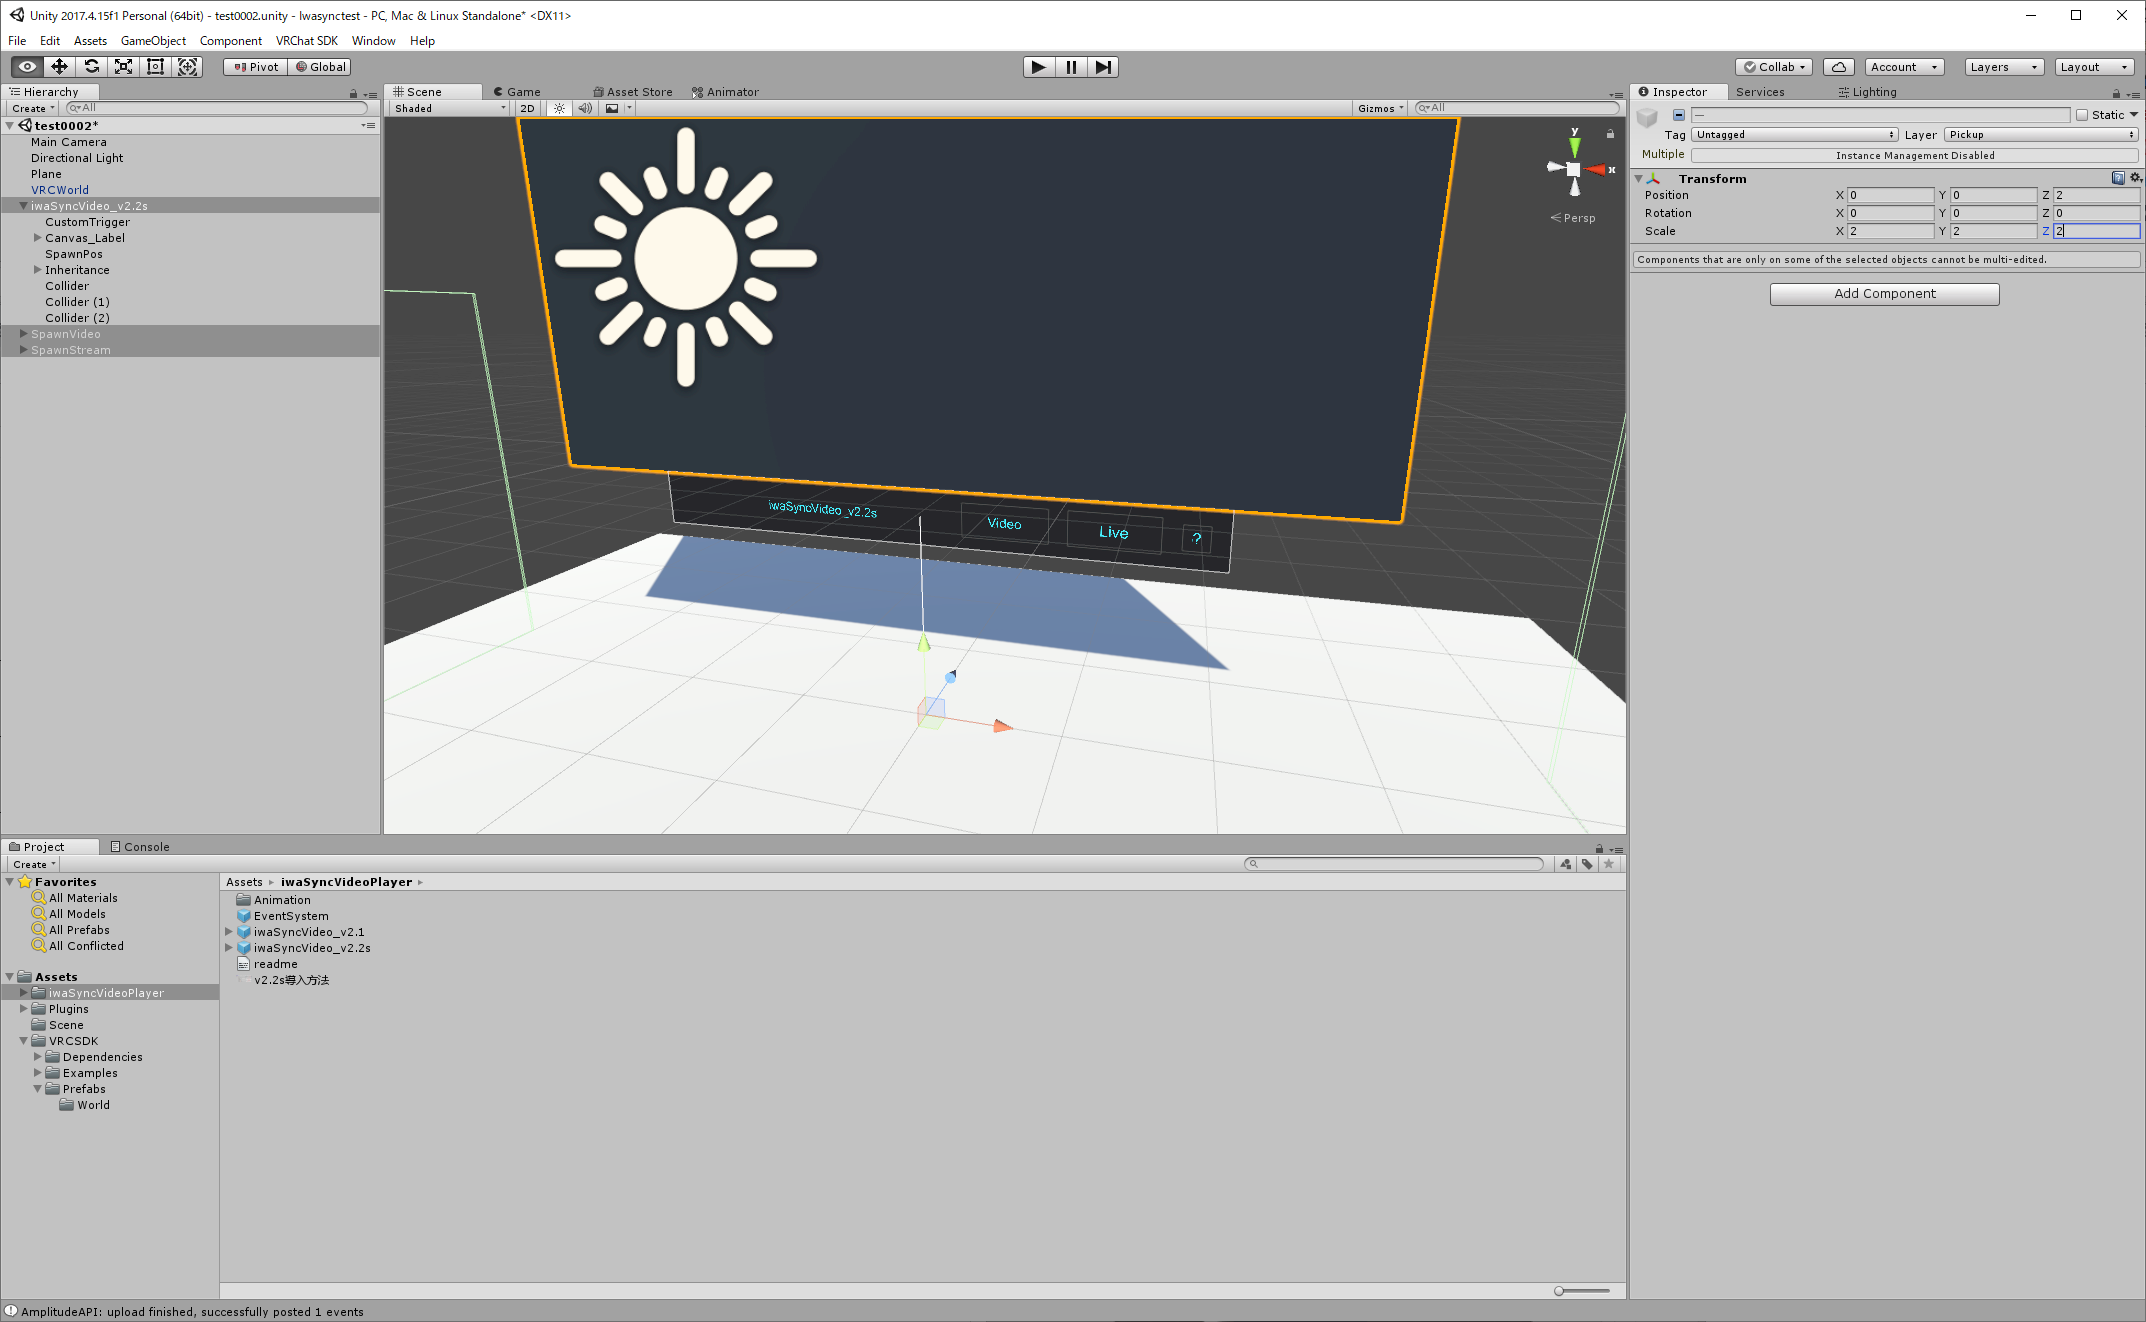2146x1322 pixels.
Task: Select the Move tool
Action: click(x=59, y=67)
